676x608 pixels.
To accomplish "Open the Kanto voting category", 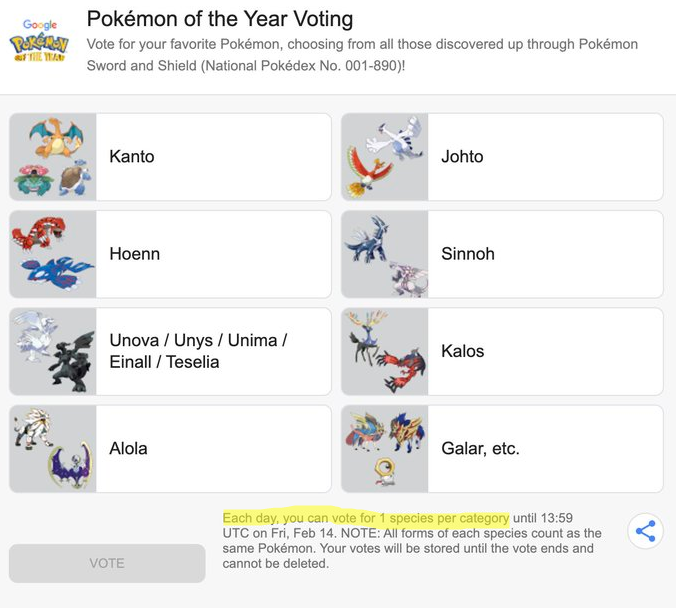I will tap(170, 157).
